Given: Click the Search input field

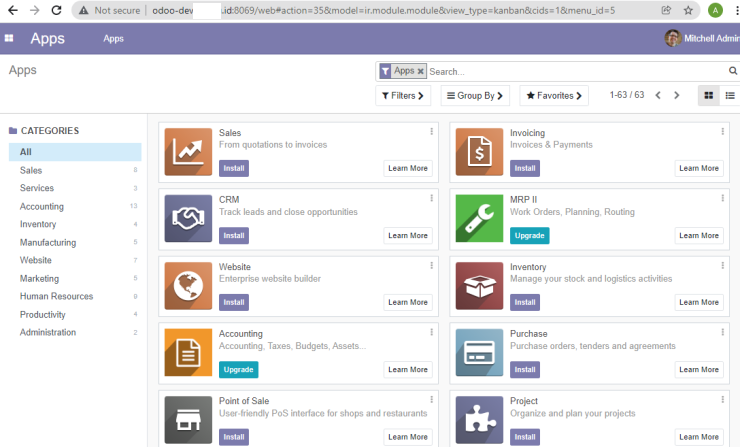Looking at the screenshot, I should (577, 71).
